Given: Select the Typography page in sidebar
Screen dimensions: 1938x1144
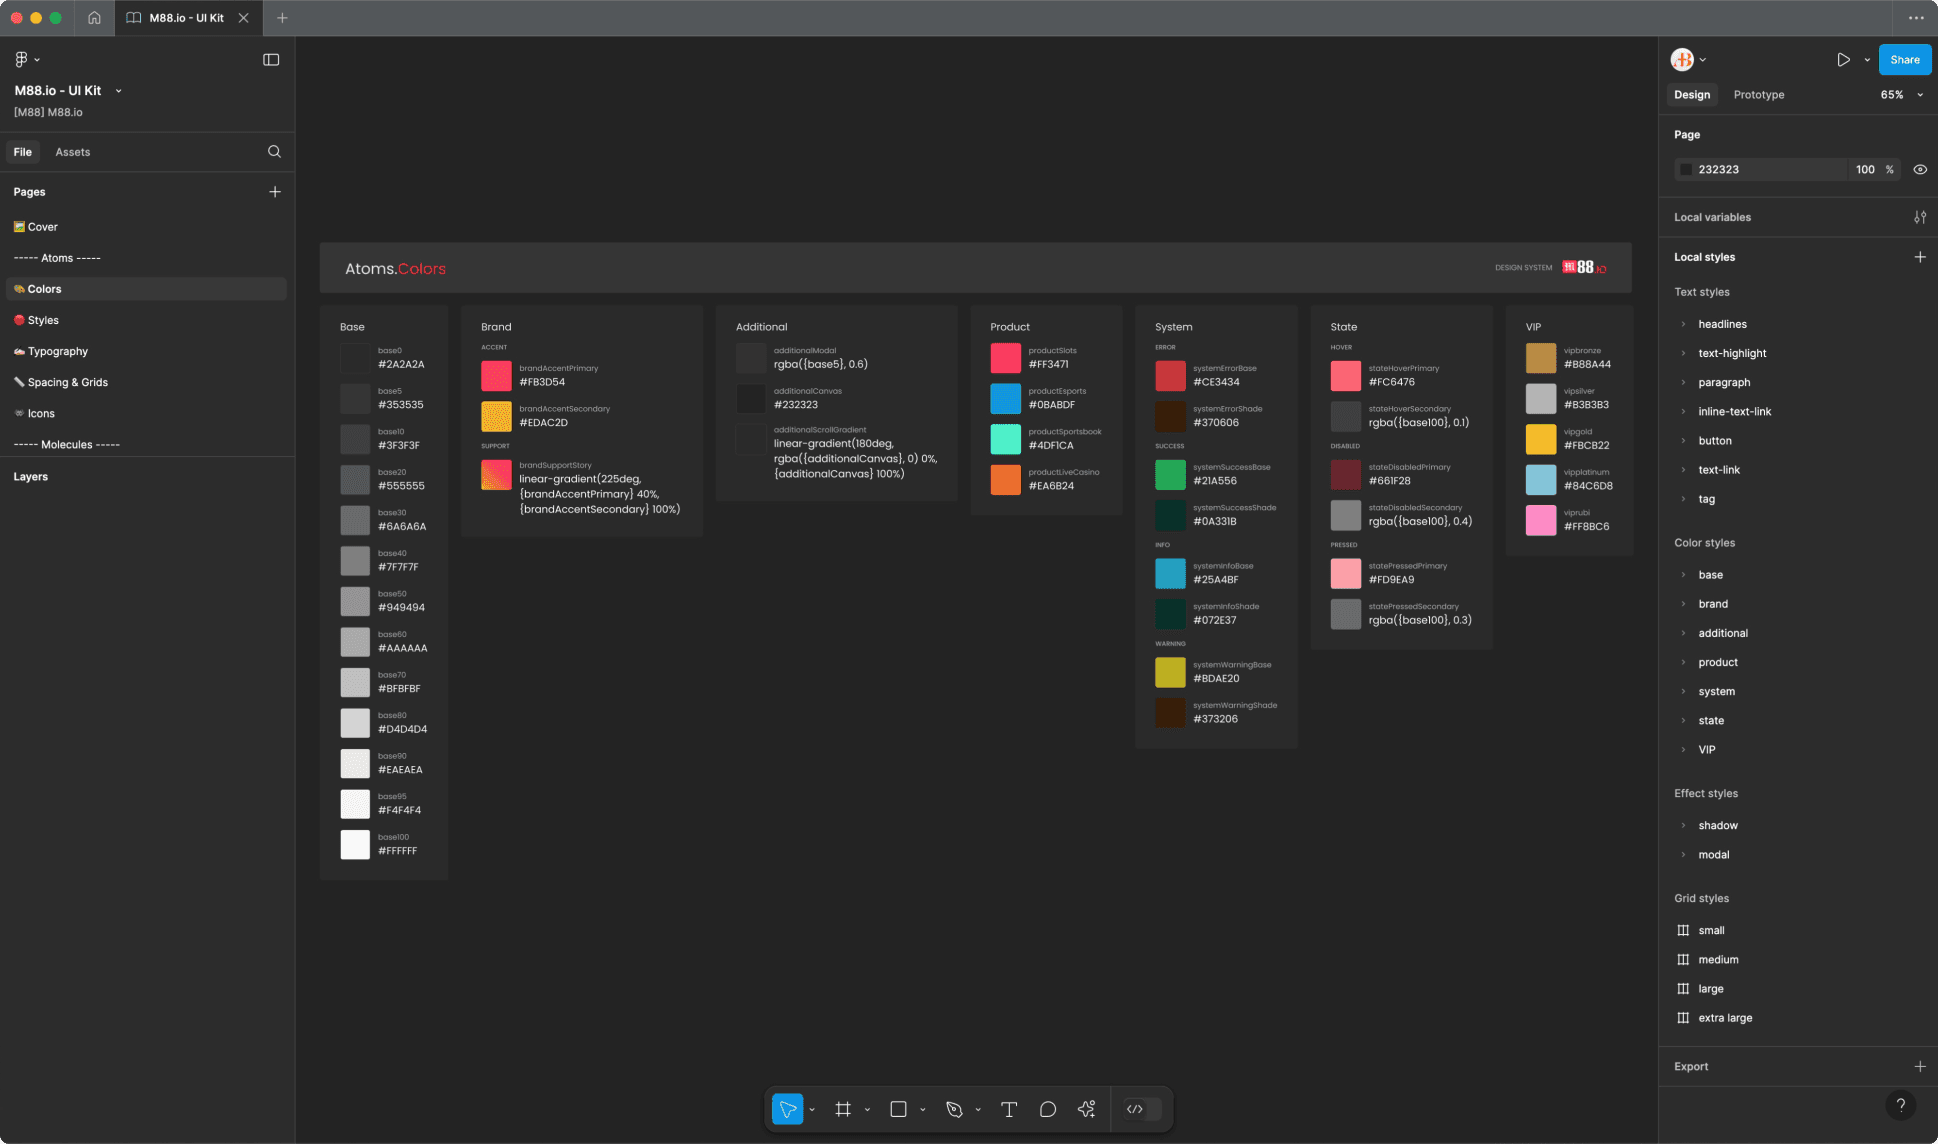Looking at the screenshot, I should 58,351.
